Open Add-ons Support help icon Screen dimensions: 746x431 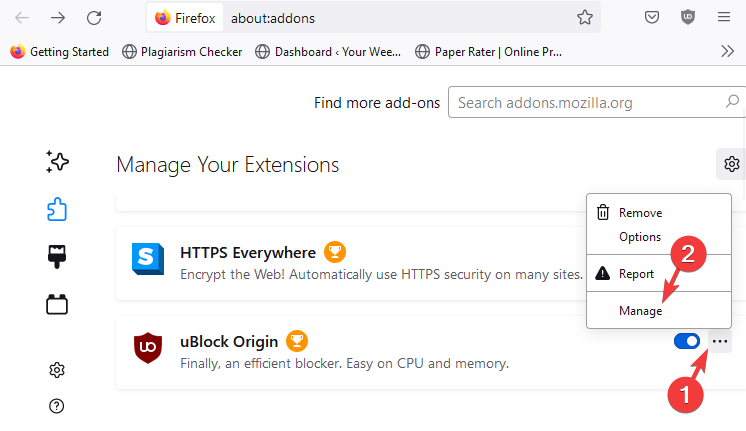click(57, 405)
